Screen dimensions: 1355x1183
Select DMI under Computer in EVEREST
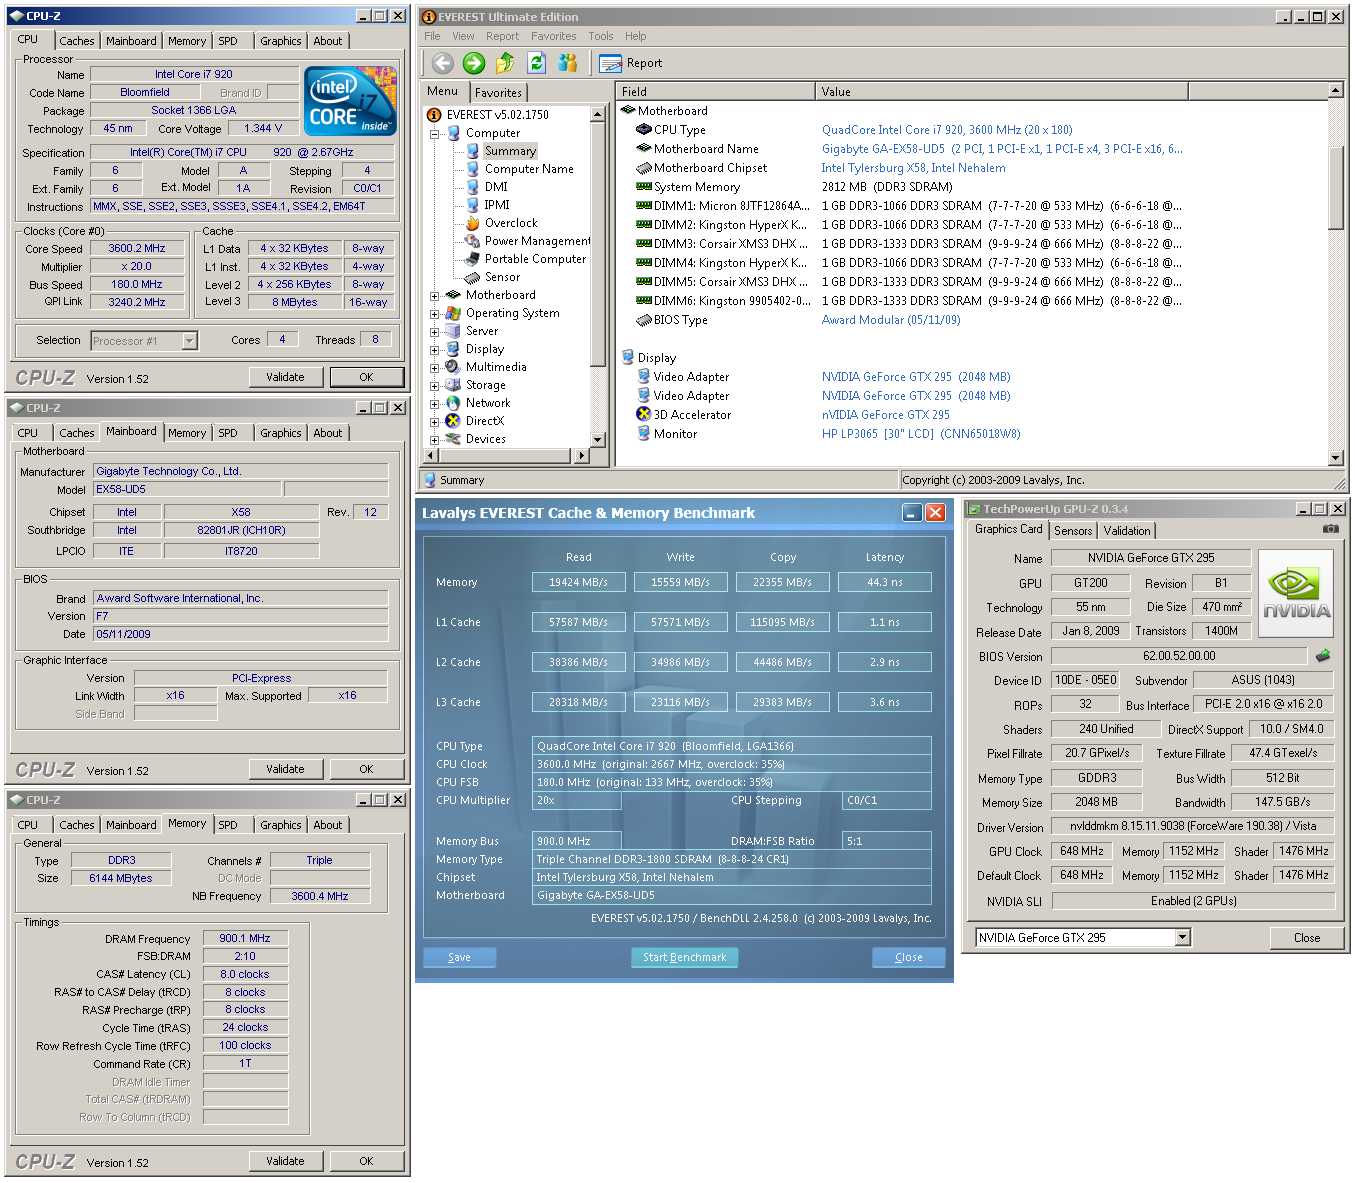[486, 187]
